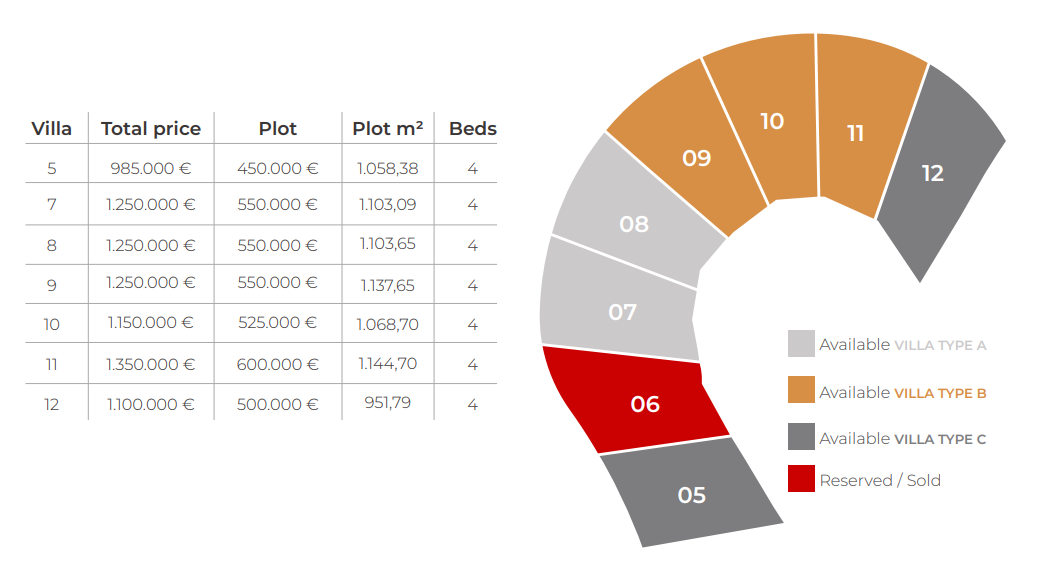Viewport: 1048px width, 571px height.
Task: Click the red sold plot 06
Action: pyautogui.click(x=645, y=404)
